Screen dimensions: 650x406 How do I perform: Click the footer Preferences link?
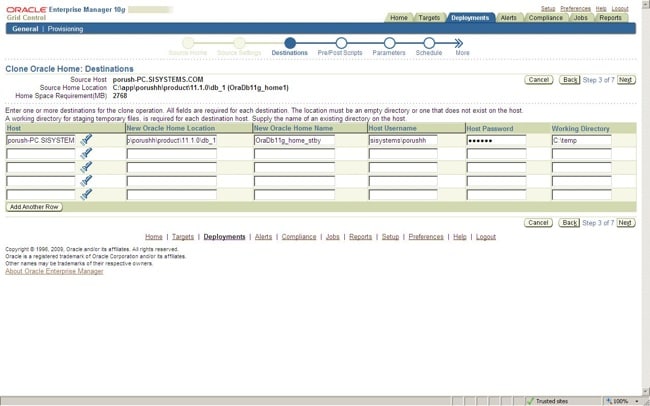[426, 237]
